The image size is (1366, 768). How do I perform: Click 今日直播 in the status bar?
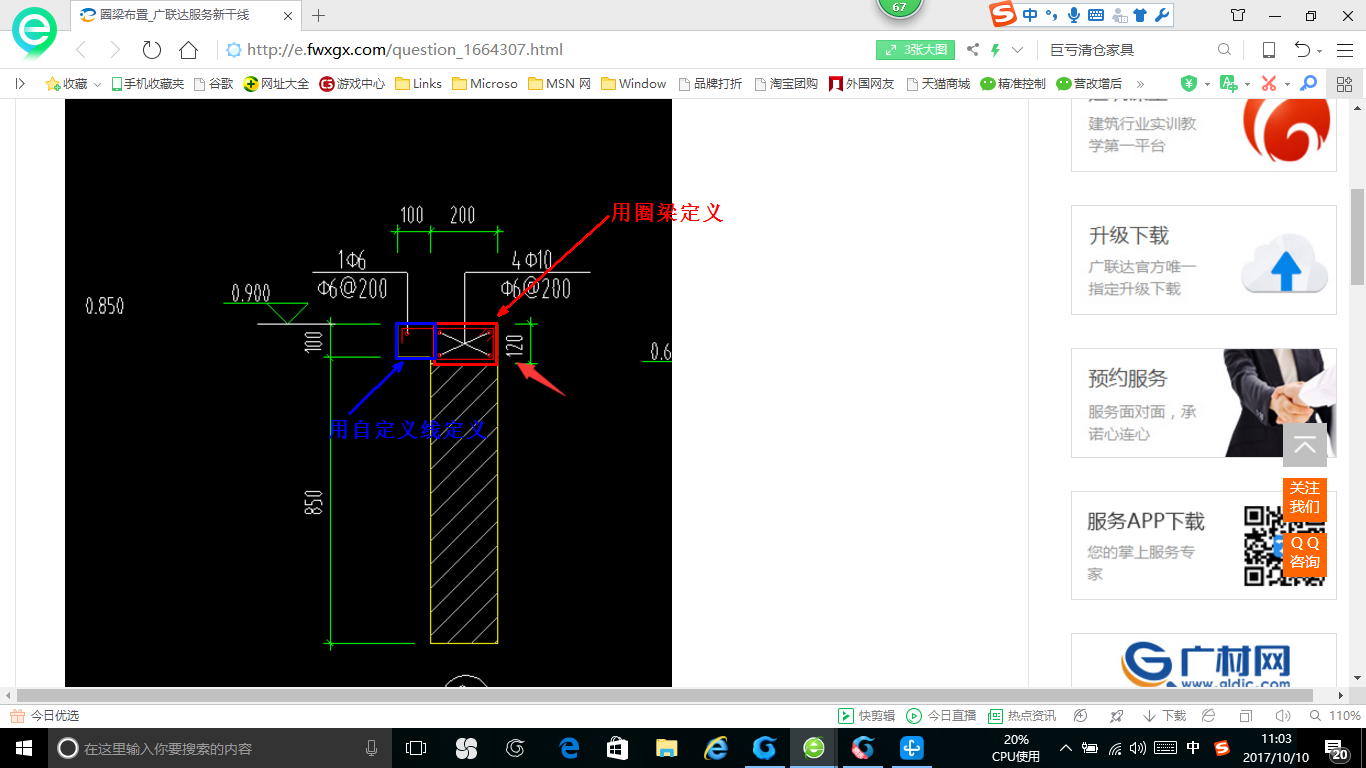click(x=941, y=716)
